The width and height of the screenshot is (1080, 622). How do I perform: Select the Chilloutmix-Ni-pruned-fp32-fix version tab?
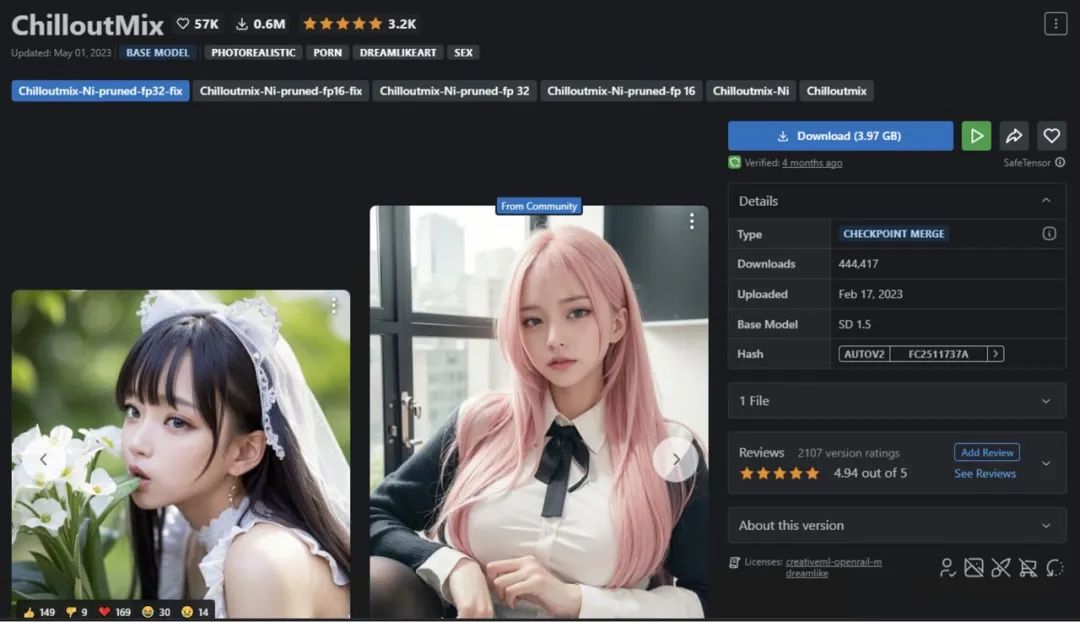(x=101, y=91)
